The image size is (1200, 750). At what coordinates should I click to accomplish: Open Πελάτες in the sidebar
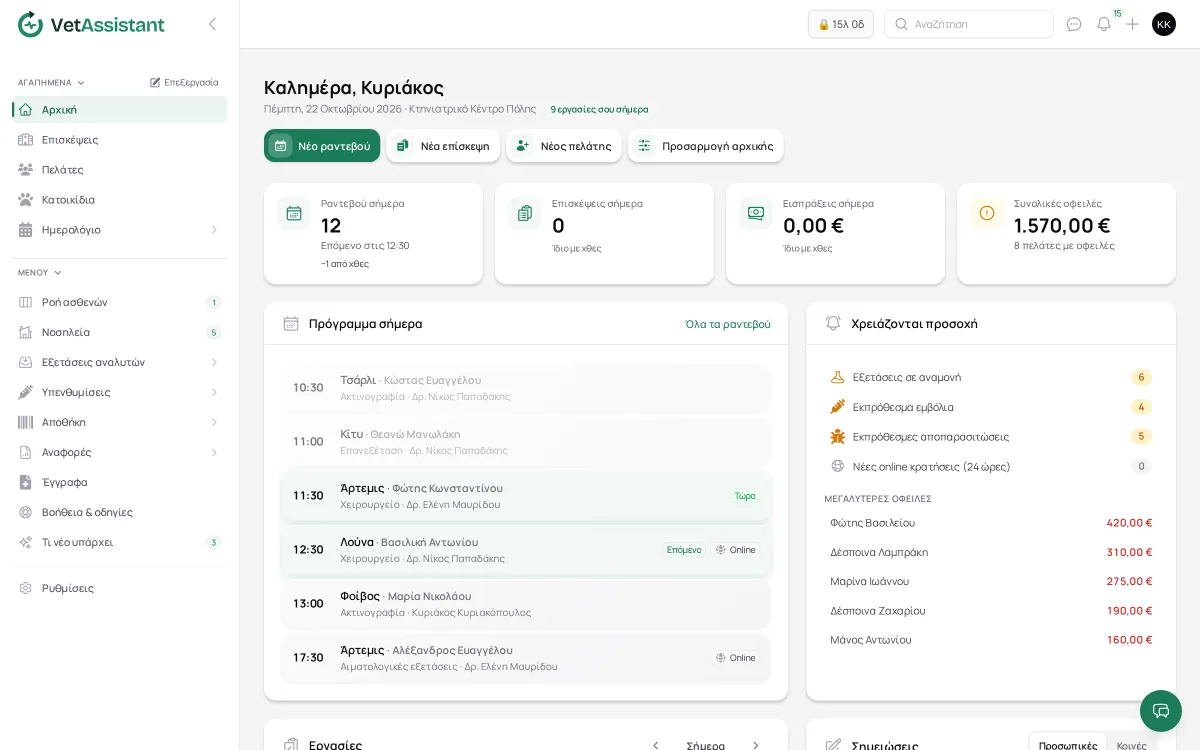tap(120, 170)
